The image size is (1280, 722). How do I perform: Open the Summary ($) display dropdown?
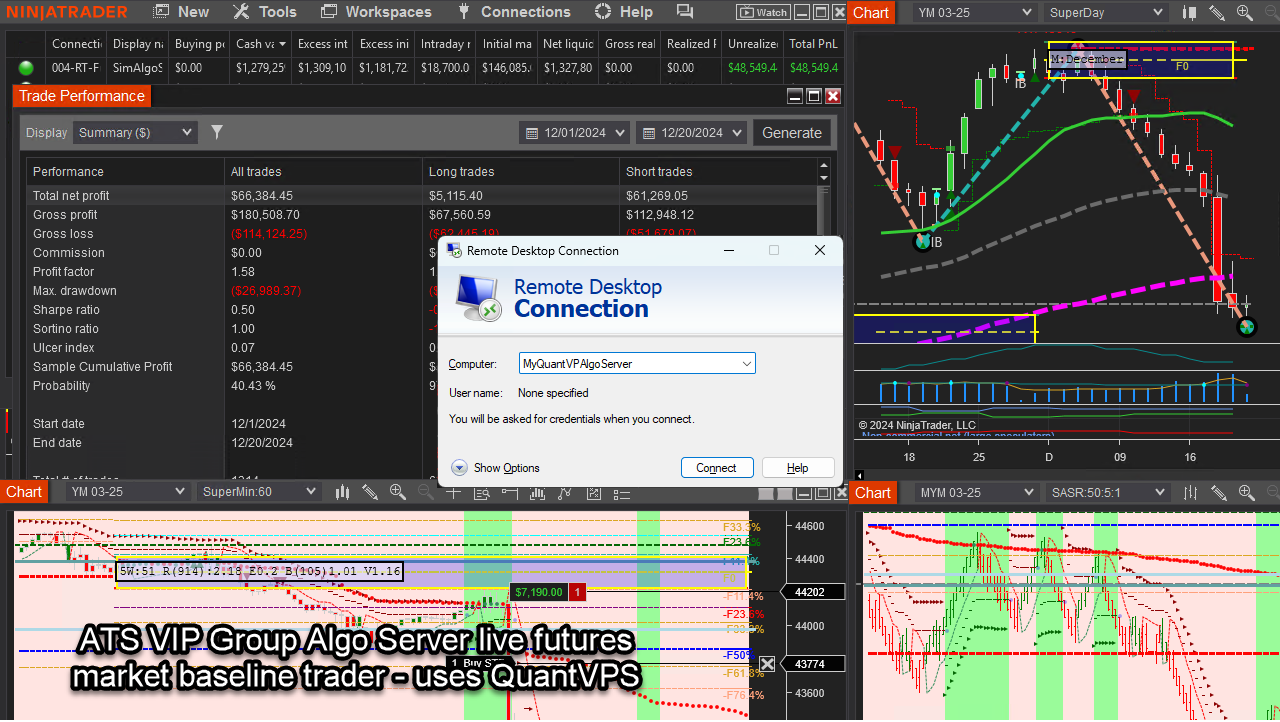135,132
